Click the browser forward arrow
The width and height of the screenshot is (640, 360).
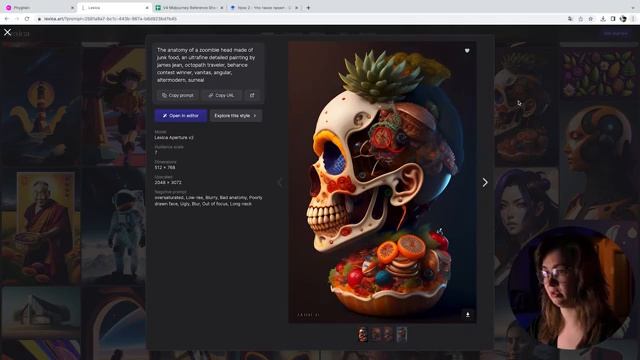(17, 19)
